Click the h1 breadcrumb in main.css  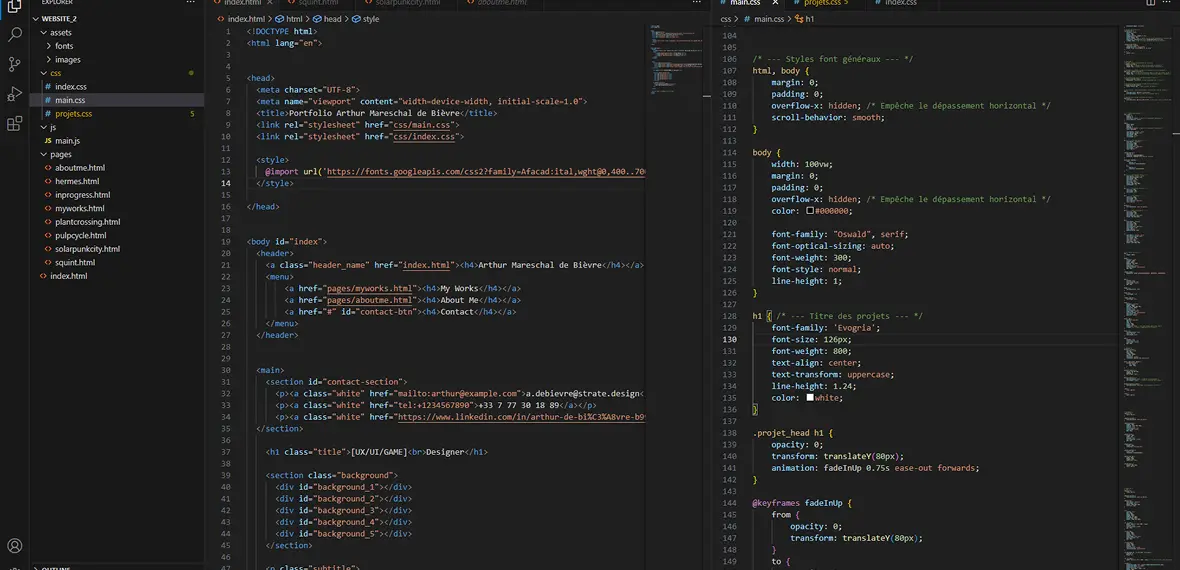point(808,19)
